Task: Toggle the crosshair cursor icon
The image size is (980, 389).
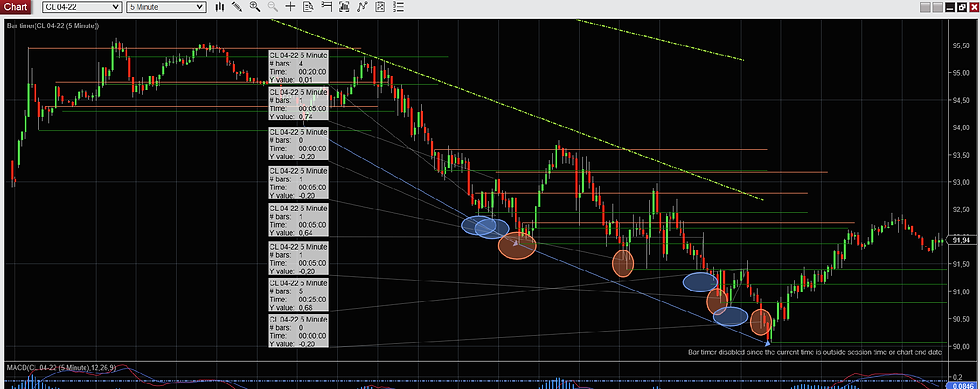Action: tap(290, 7)
